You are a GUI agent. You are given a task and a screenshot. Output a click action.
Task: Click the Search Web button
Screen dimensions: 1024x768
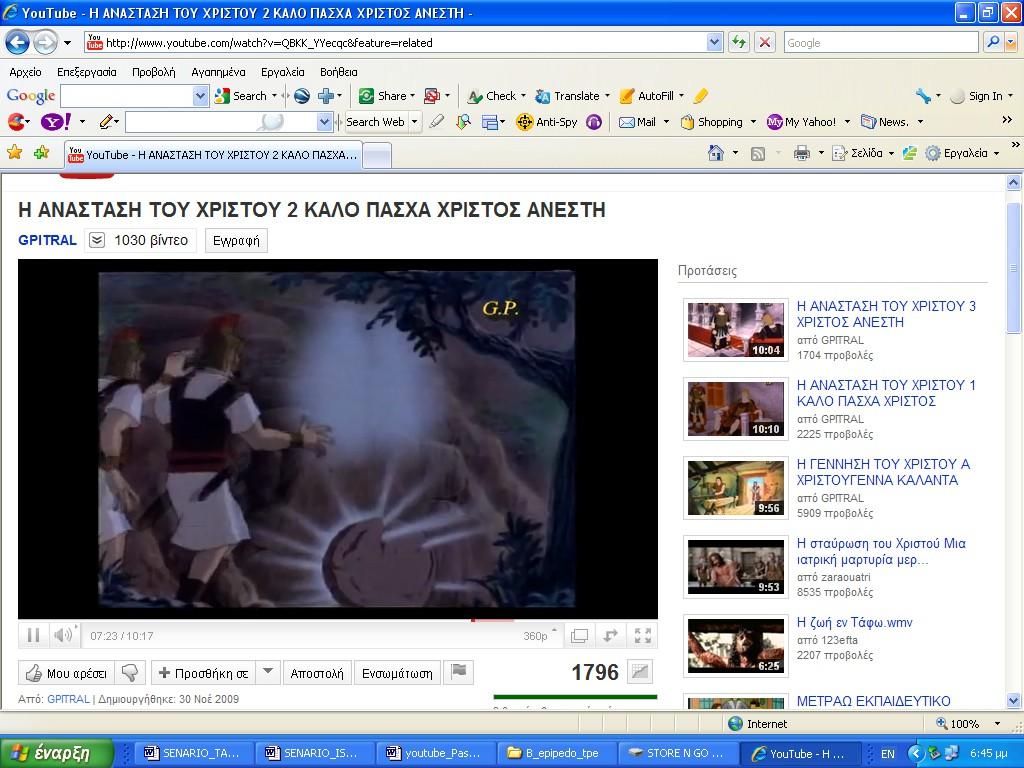click(376, 121)
